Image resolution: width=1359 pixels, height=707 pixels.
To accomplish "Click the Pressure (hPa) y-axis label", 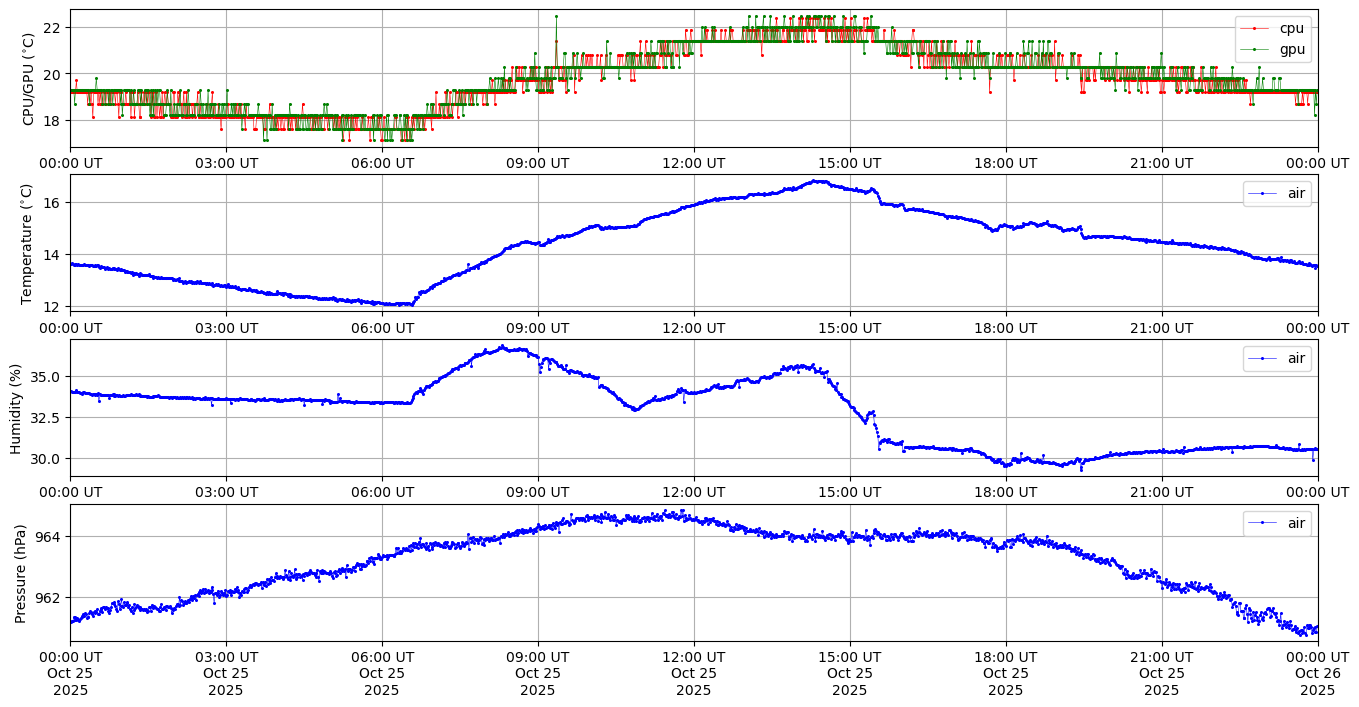I will coord(21,572).
